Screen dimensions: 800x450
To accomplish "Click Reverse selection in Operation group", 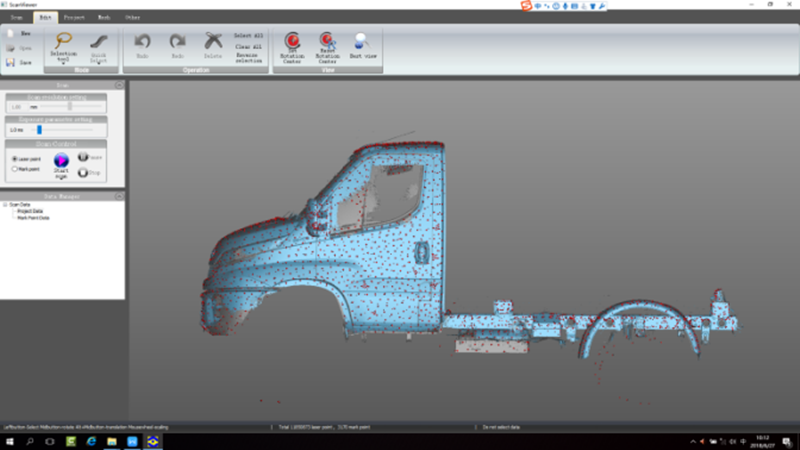I will point(248,58).
